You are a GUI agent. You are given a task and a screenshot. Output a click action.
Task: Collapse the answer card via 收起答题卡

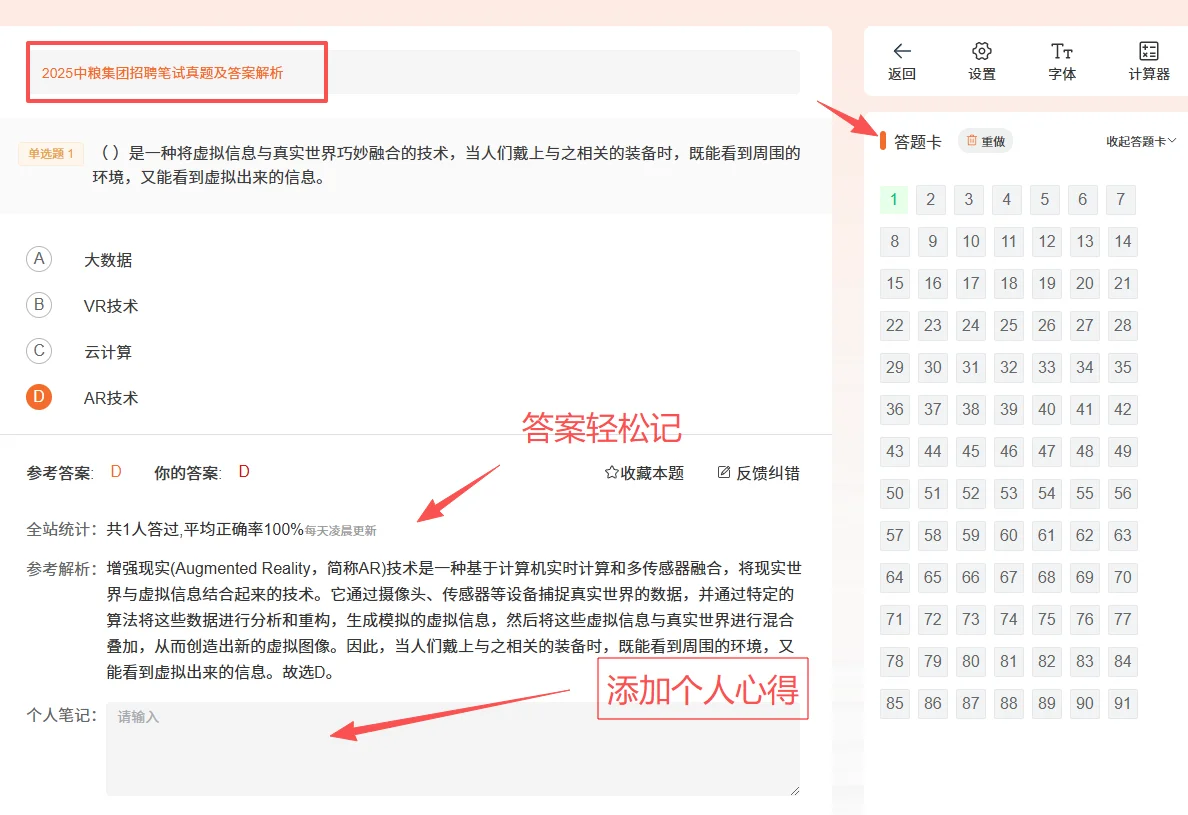[1141, 141]
